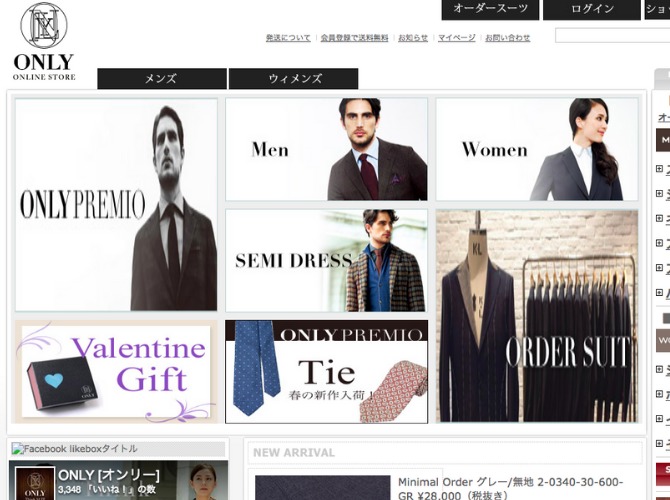Open the SEMI DRESS banner
This screenshot has width=670, height=500.
click(326, 260)
